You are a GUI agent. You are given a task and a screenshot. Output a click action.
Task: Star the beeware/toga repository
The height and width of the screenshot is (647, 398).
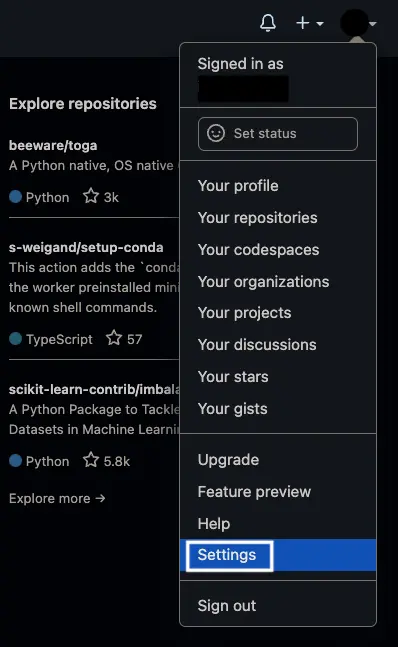91,196
